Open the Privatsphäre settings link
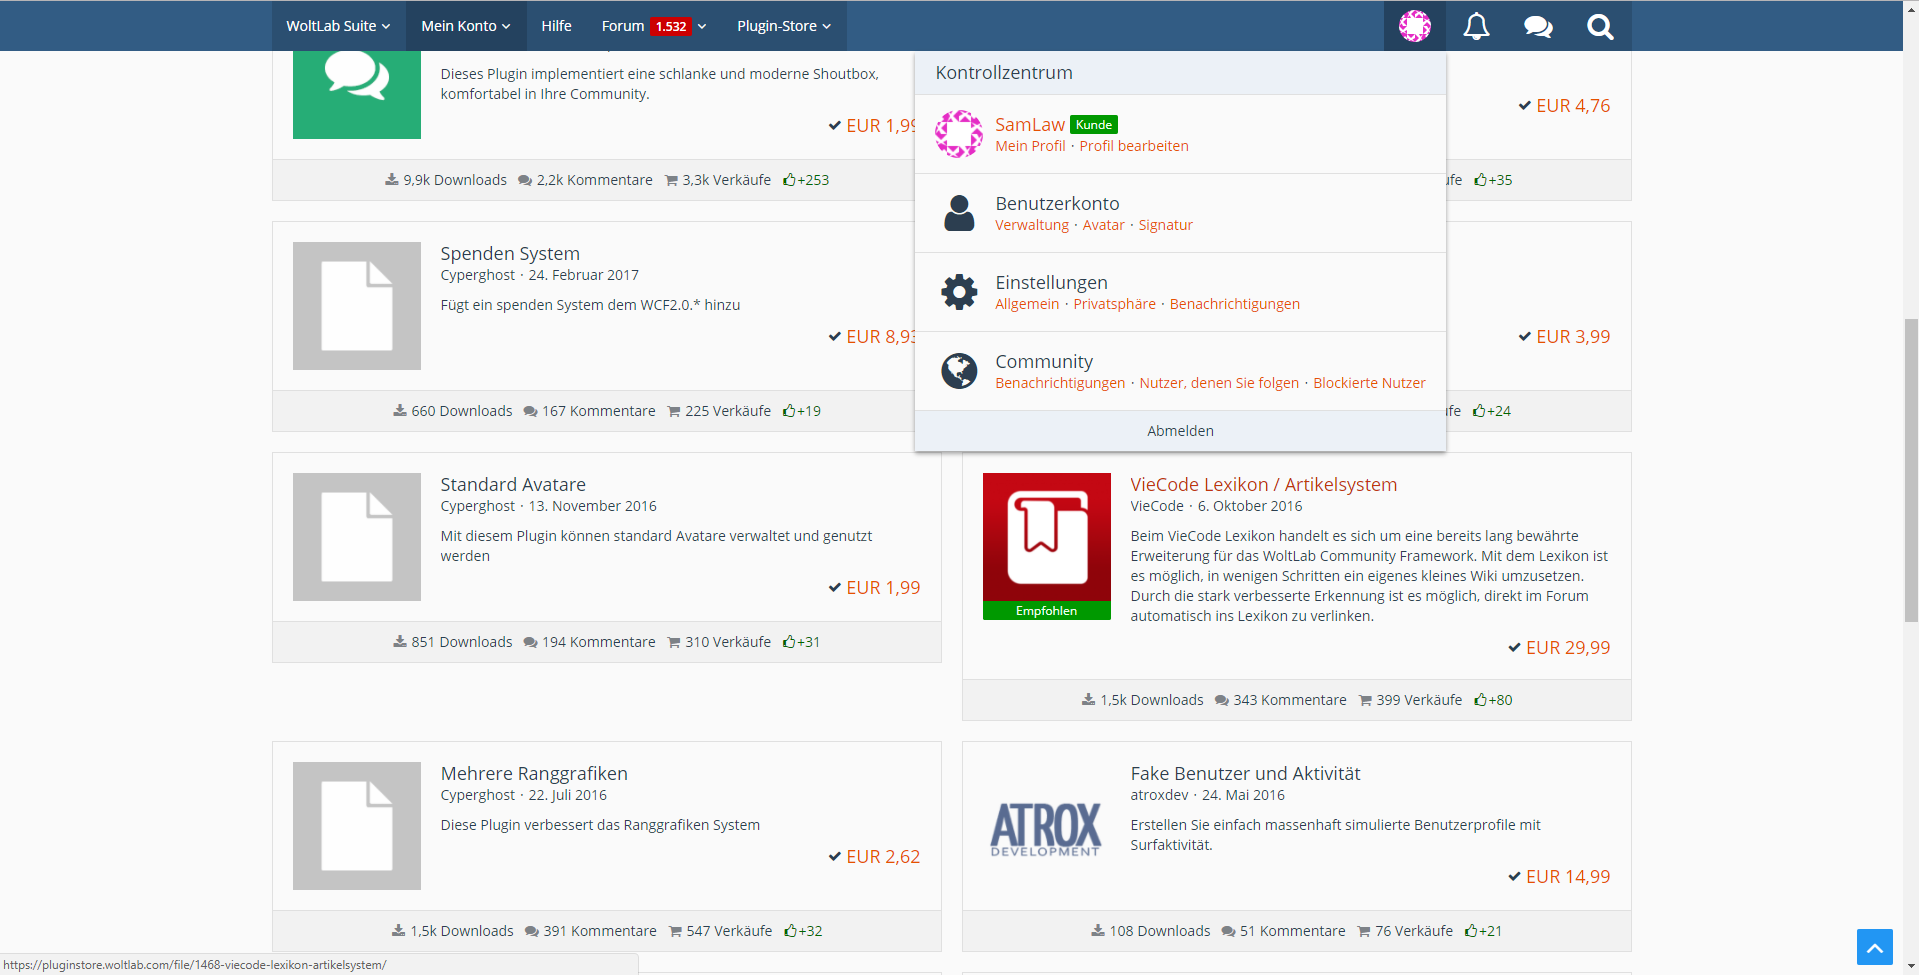Screen dimensions: 1919x975 click(x=1114, y=304)
